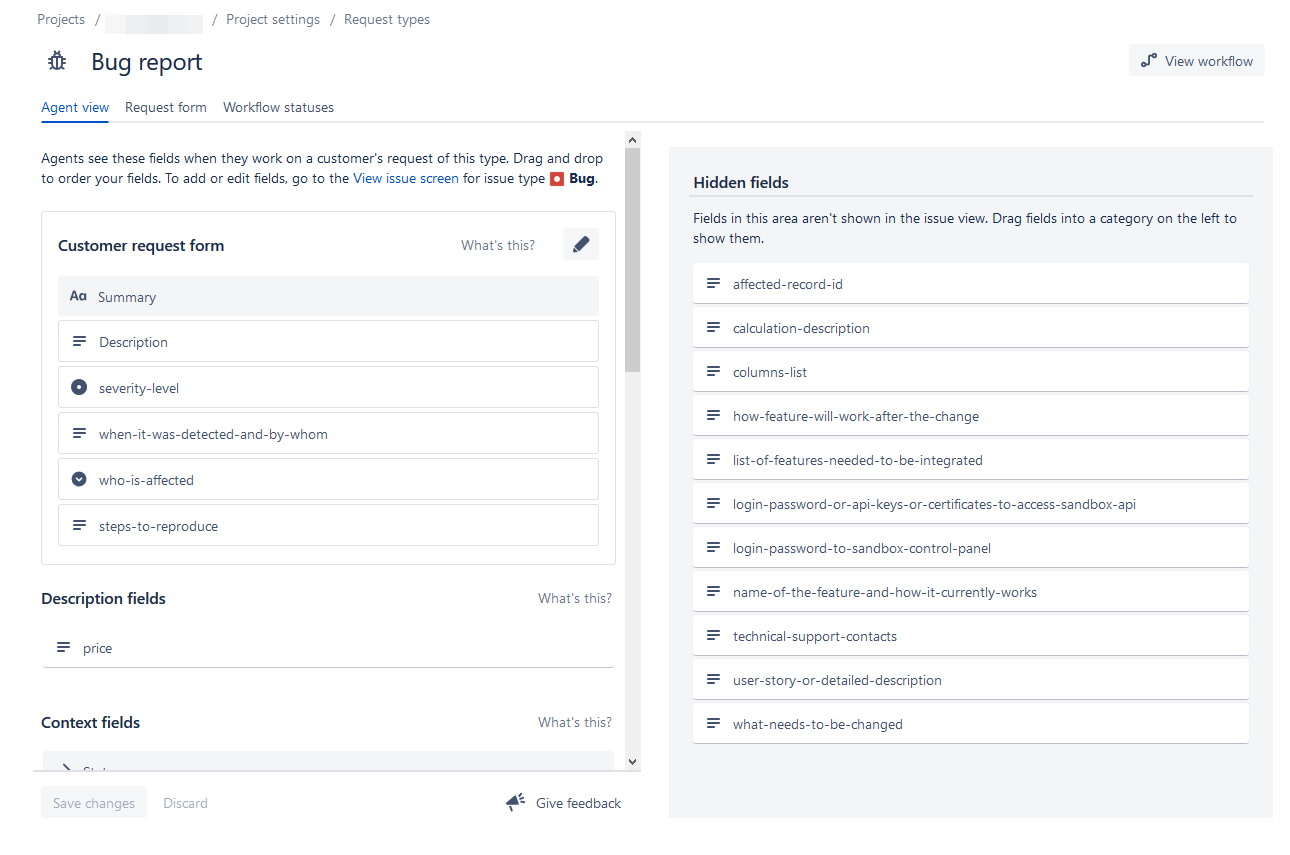
Task: Select the technical-support-contacts hidden field label
Action: (x=815, y=636)
